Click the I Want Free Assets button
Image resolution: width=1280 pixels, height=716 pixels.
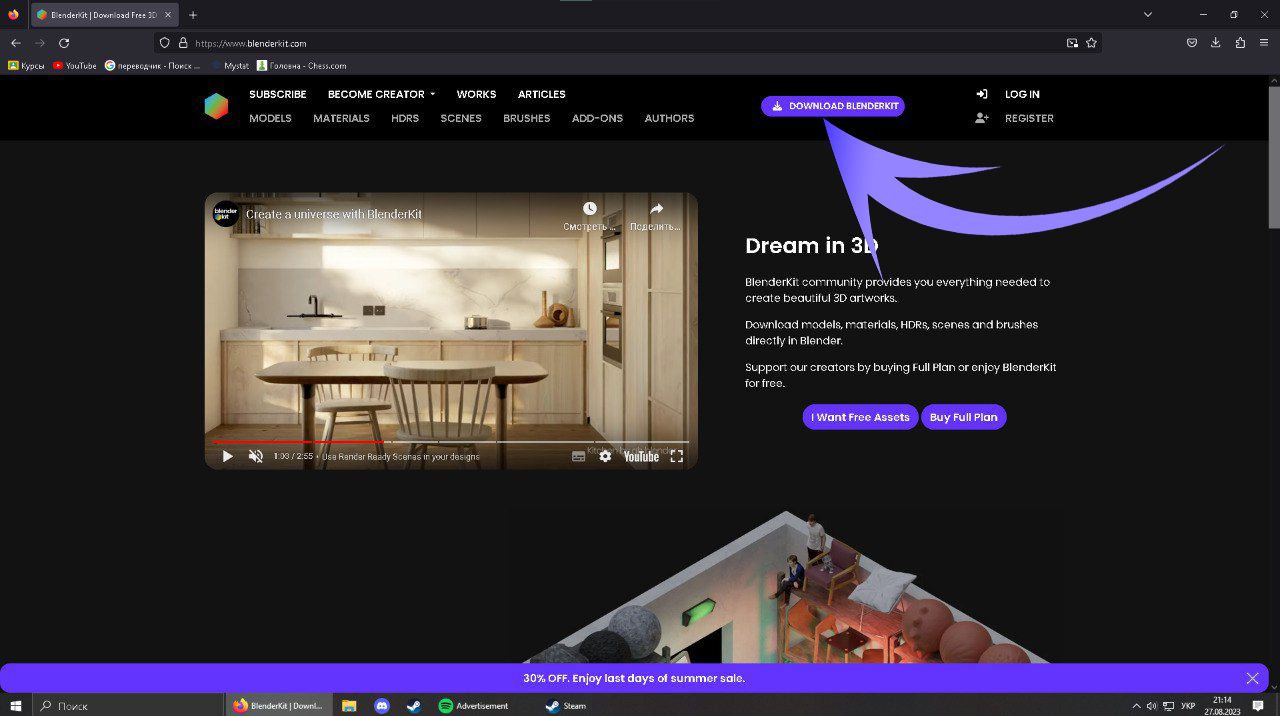click(x=860, y=417)
